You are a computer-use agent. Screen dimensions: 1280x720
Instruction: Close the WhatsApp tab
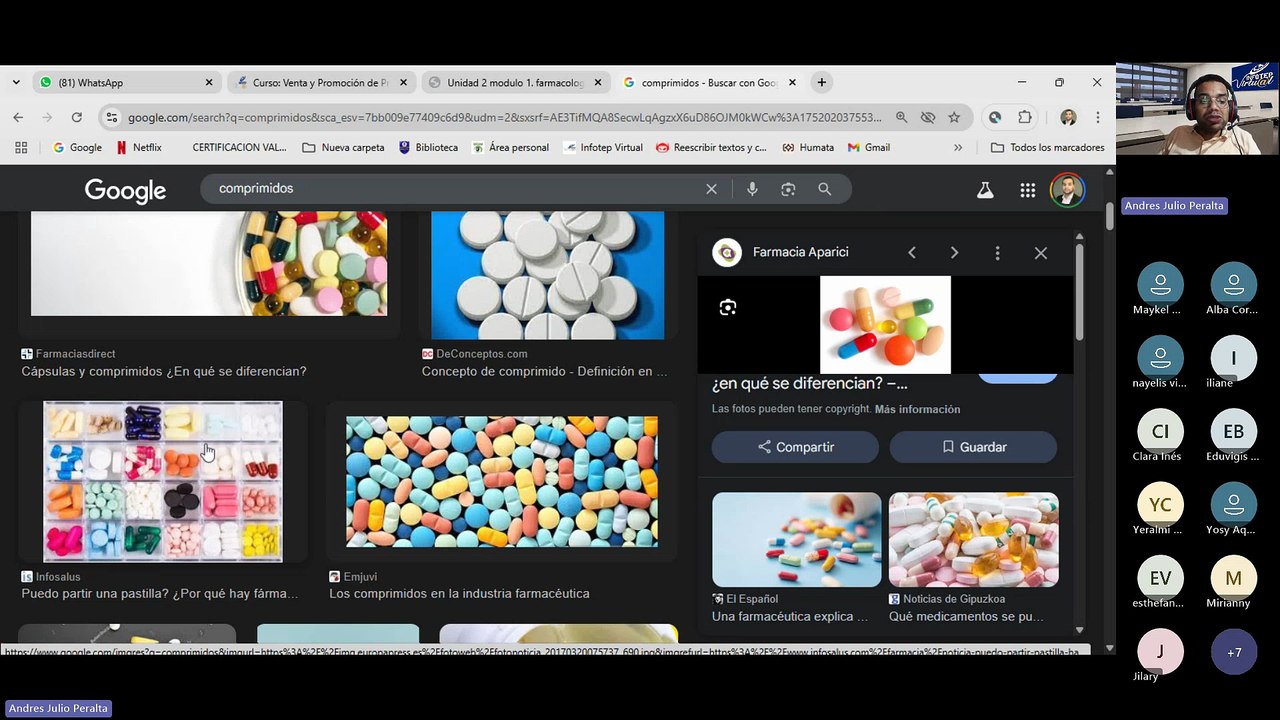(x=209, y=83)
